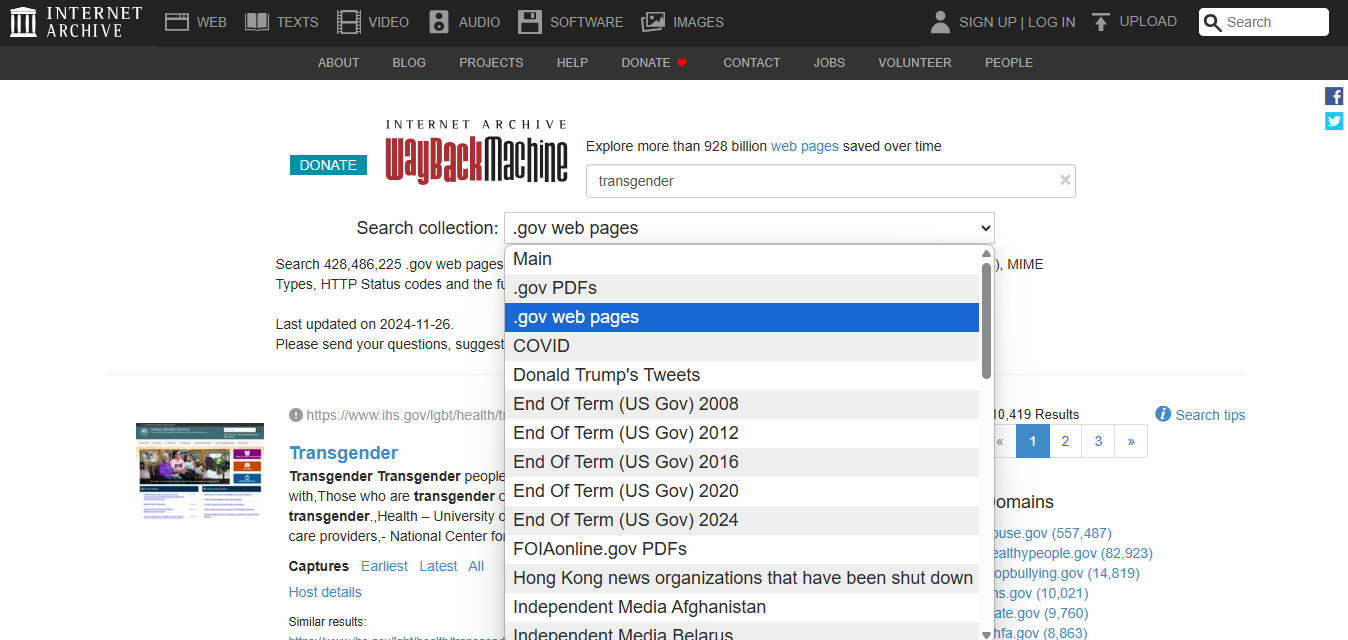Toggle the Search collection dropdown box
The image size is (1348, 640).
749,228
